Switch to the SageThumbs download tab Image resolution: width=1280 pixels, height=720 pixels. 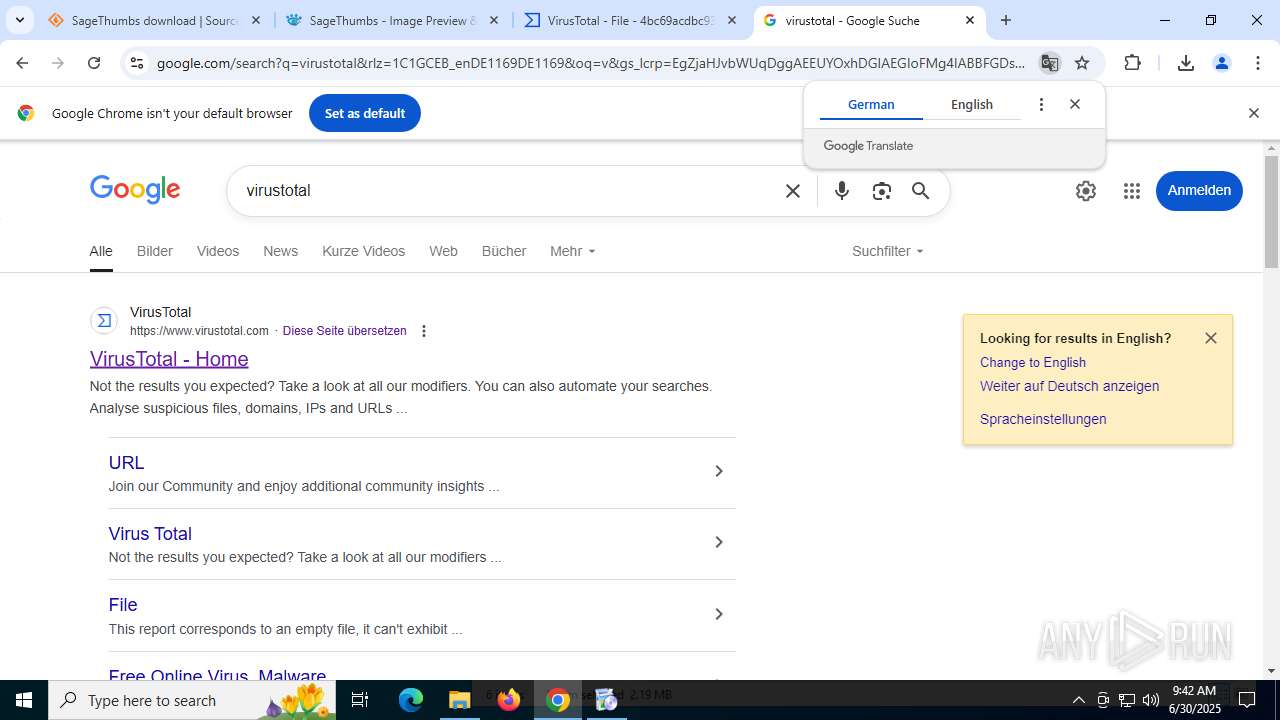155,20
